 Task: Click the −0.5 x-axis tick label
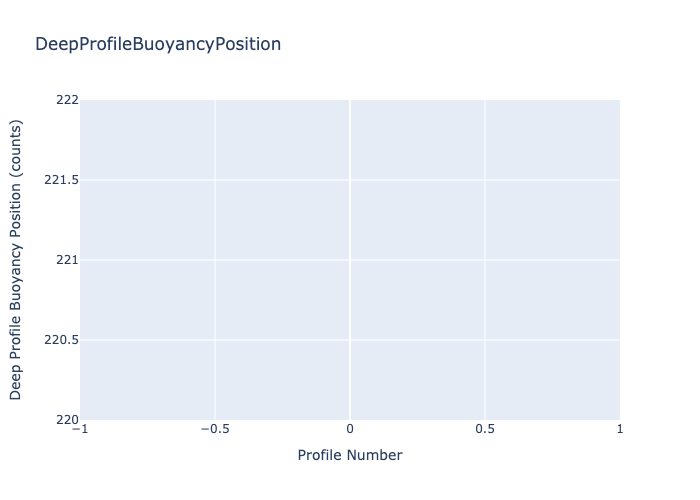tap(214, 429)
